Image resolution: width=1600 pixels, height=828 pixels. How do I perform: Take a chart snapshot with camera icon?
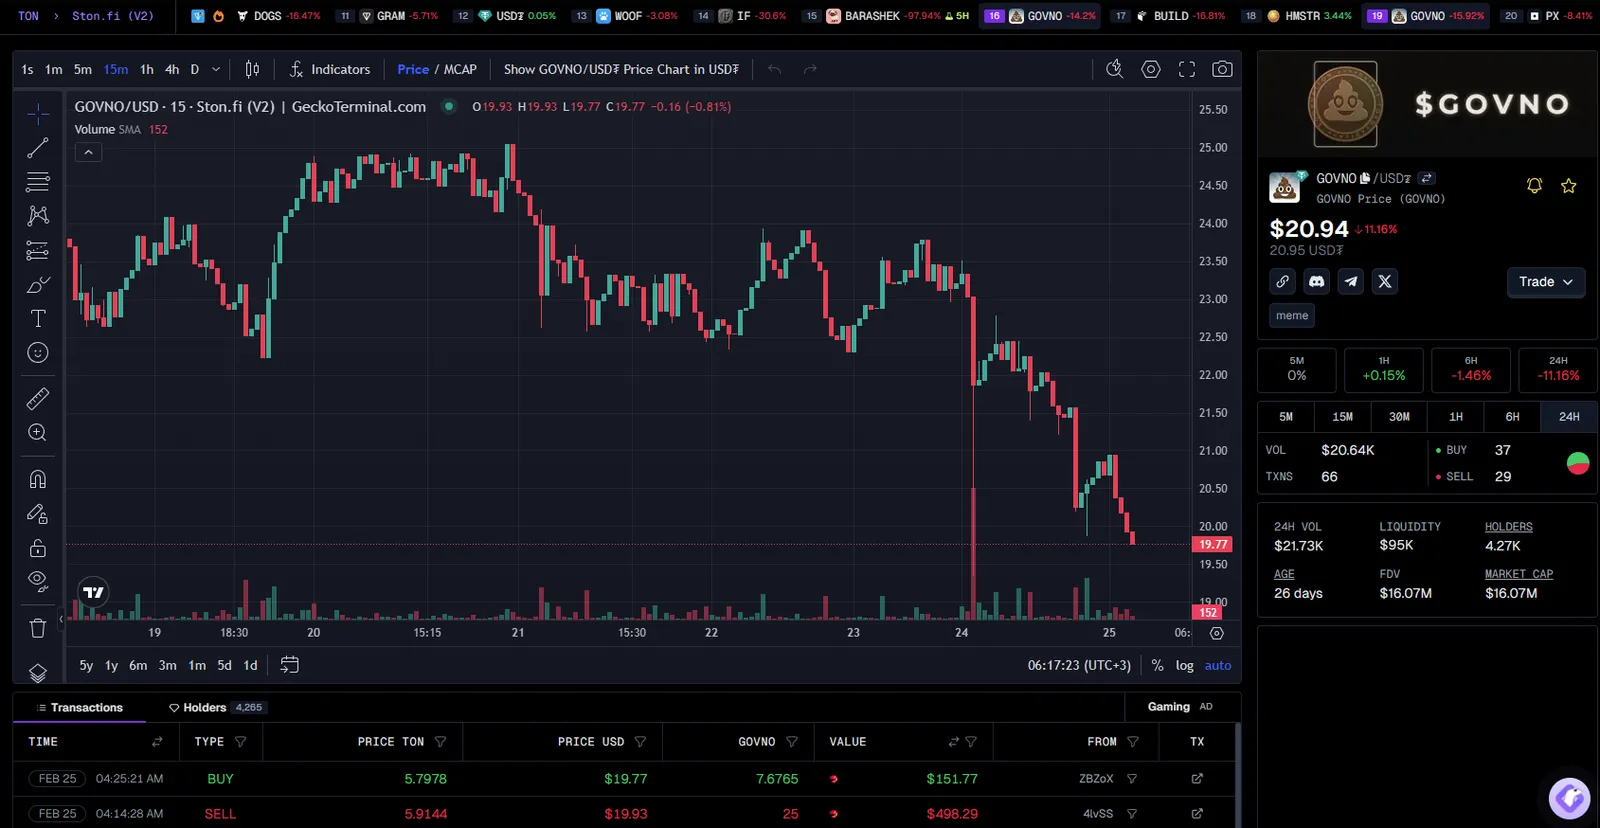click(x=1222, y=69)
